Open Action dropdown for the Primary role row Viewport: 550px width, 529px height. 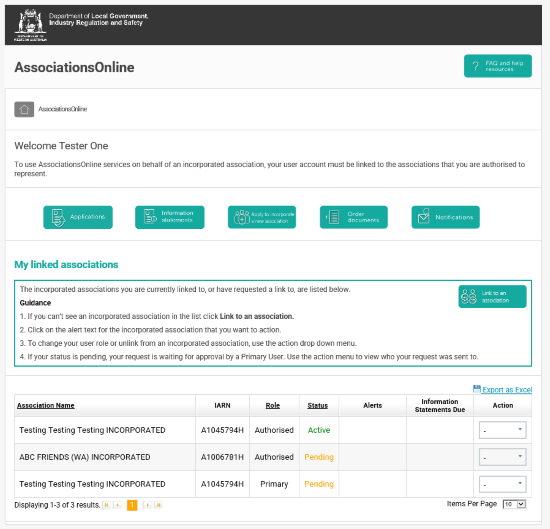point(503,484)
